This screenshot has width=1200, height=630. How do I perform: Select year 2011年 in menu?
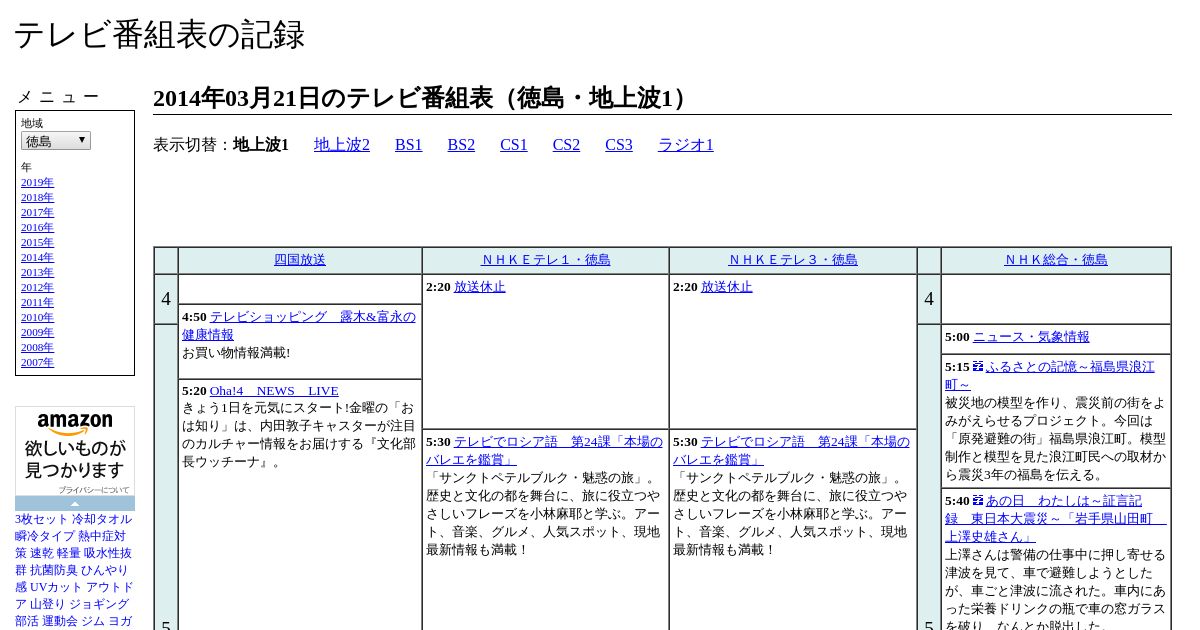tap(37, 302)
